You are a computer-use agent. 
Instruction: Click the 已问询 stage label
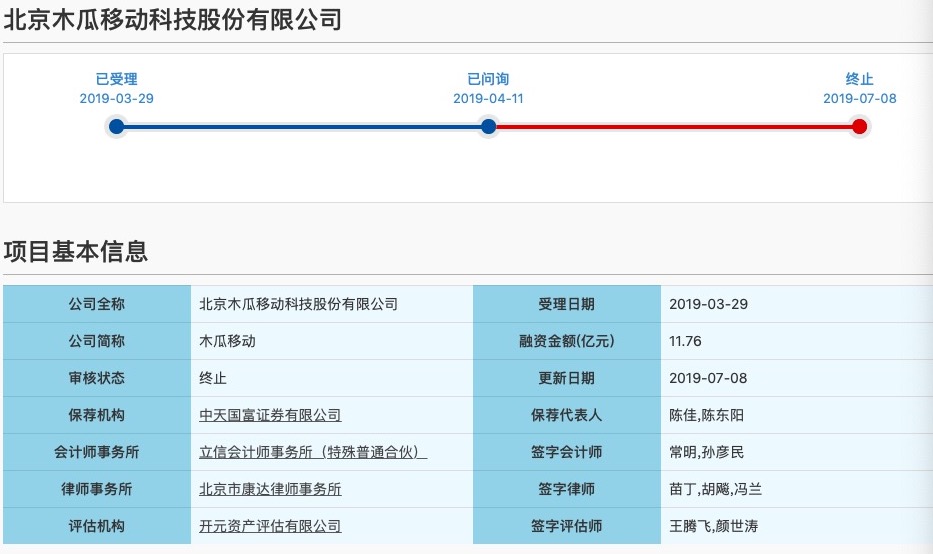pos(489,79)
